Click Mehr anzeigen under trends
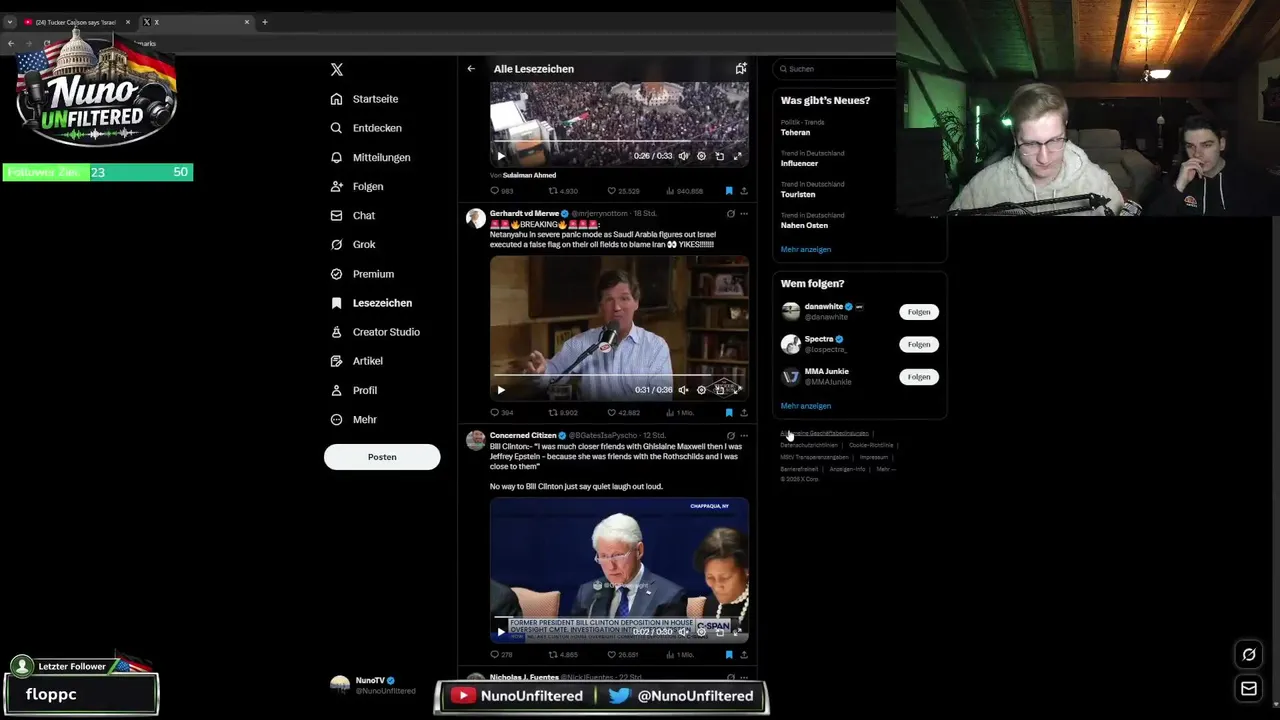Viewport: 1280px width, 720px height. click(806, 249)
